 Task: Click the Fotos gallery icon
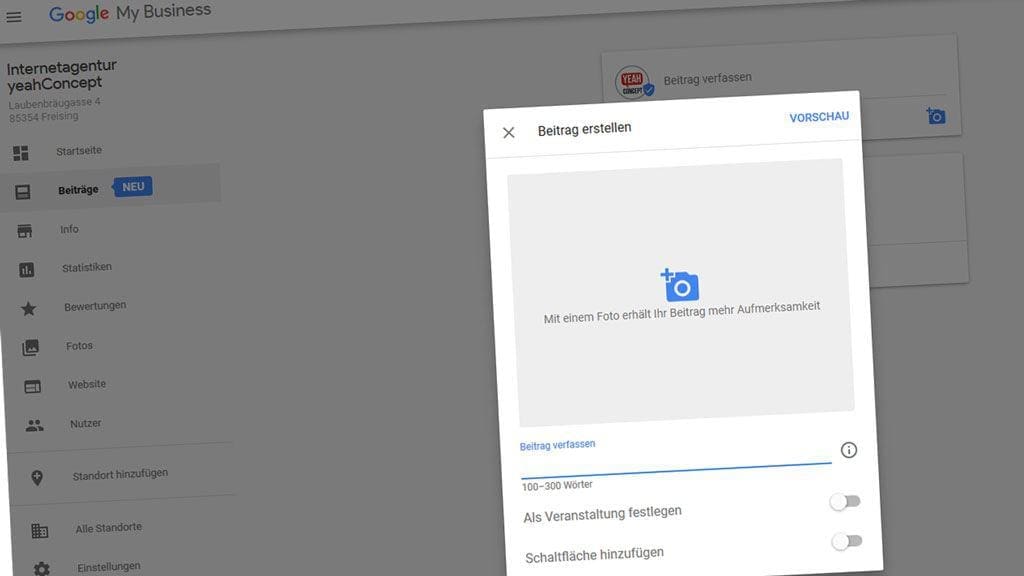(31, 347)
